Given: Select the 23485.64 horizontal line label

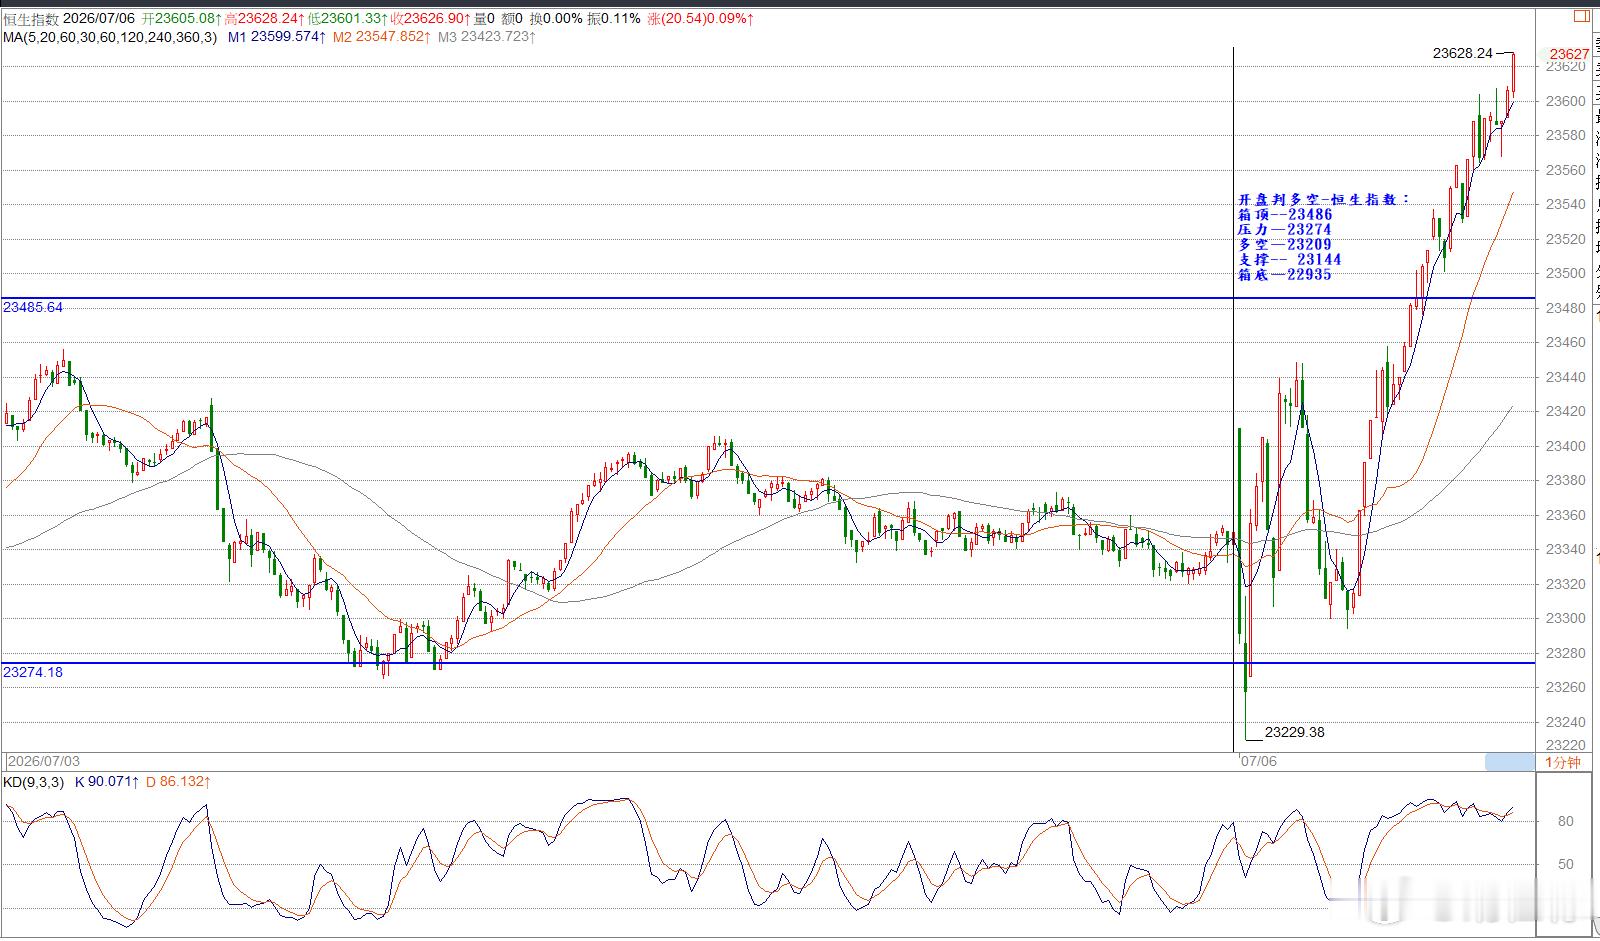Looking at the screenshot, I should point(33,307).
